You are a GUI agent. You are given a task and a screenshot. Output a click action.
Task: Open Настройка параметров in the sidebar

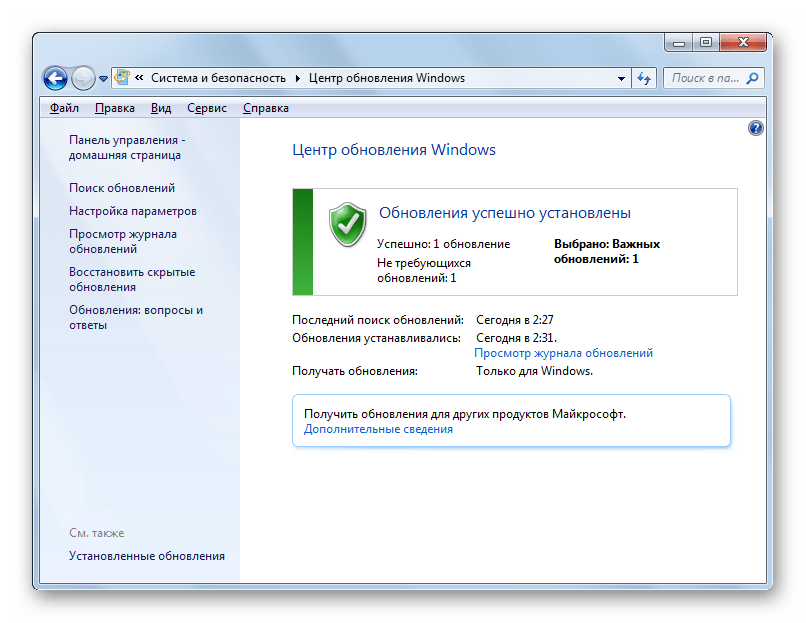click(x=133, y=211)
